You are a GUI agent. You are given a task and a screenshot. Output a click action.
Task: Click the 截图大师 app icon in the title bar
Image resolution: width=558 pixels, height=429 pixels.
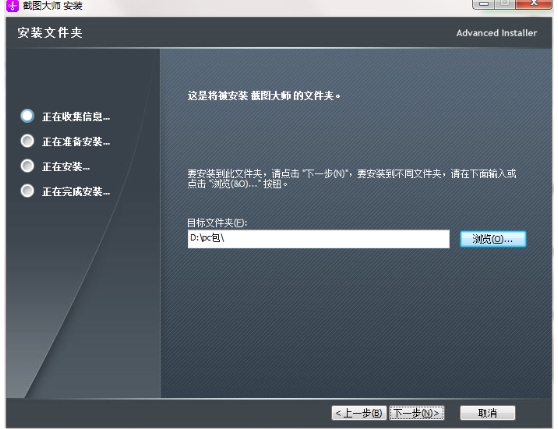click(x=12, y=5)
